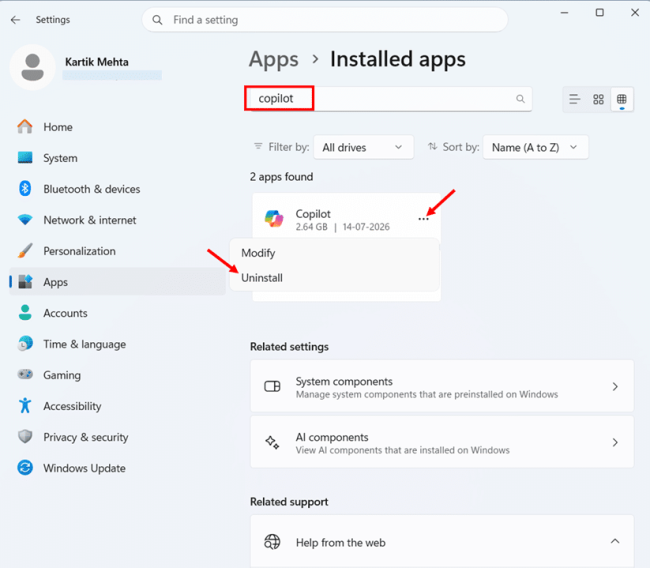Open the Home settings page

[x=118, y=127]
